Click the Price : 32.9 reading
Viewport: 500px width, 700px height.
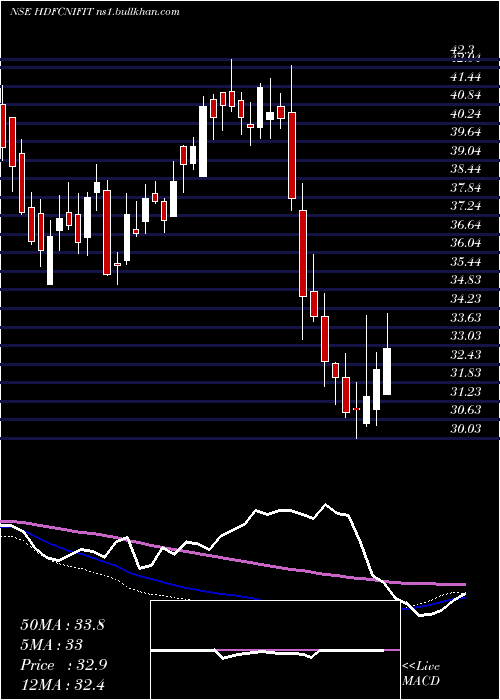[62, 665]
